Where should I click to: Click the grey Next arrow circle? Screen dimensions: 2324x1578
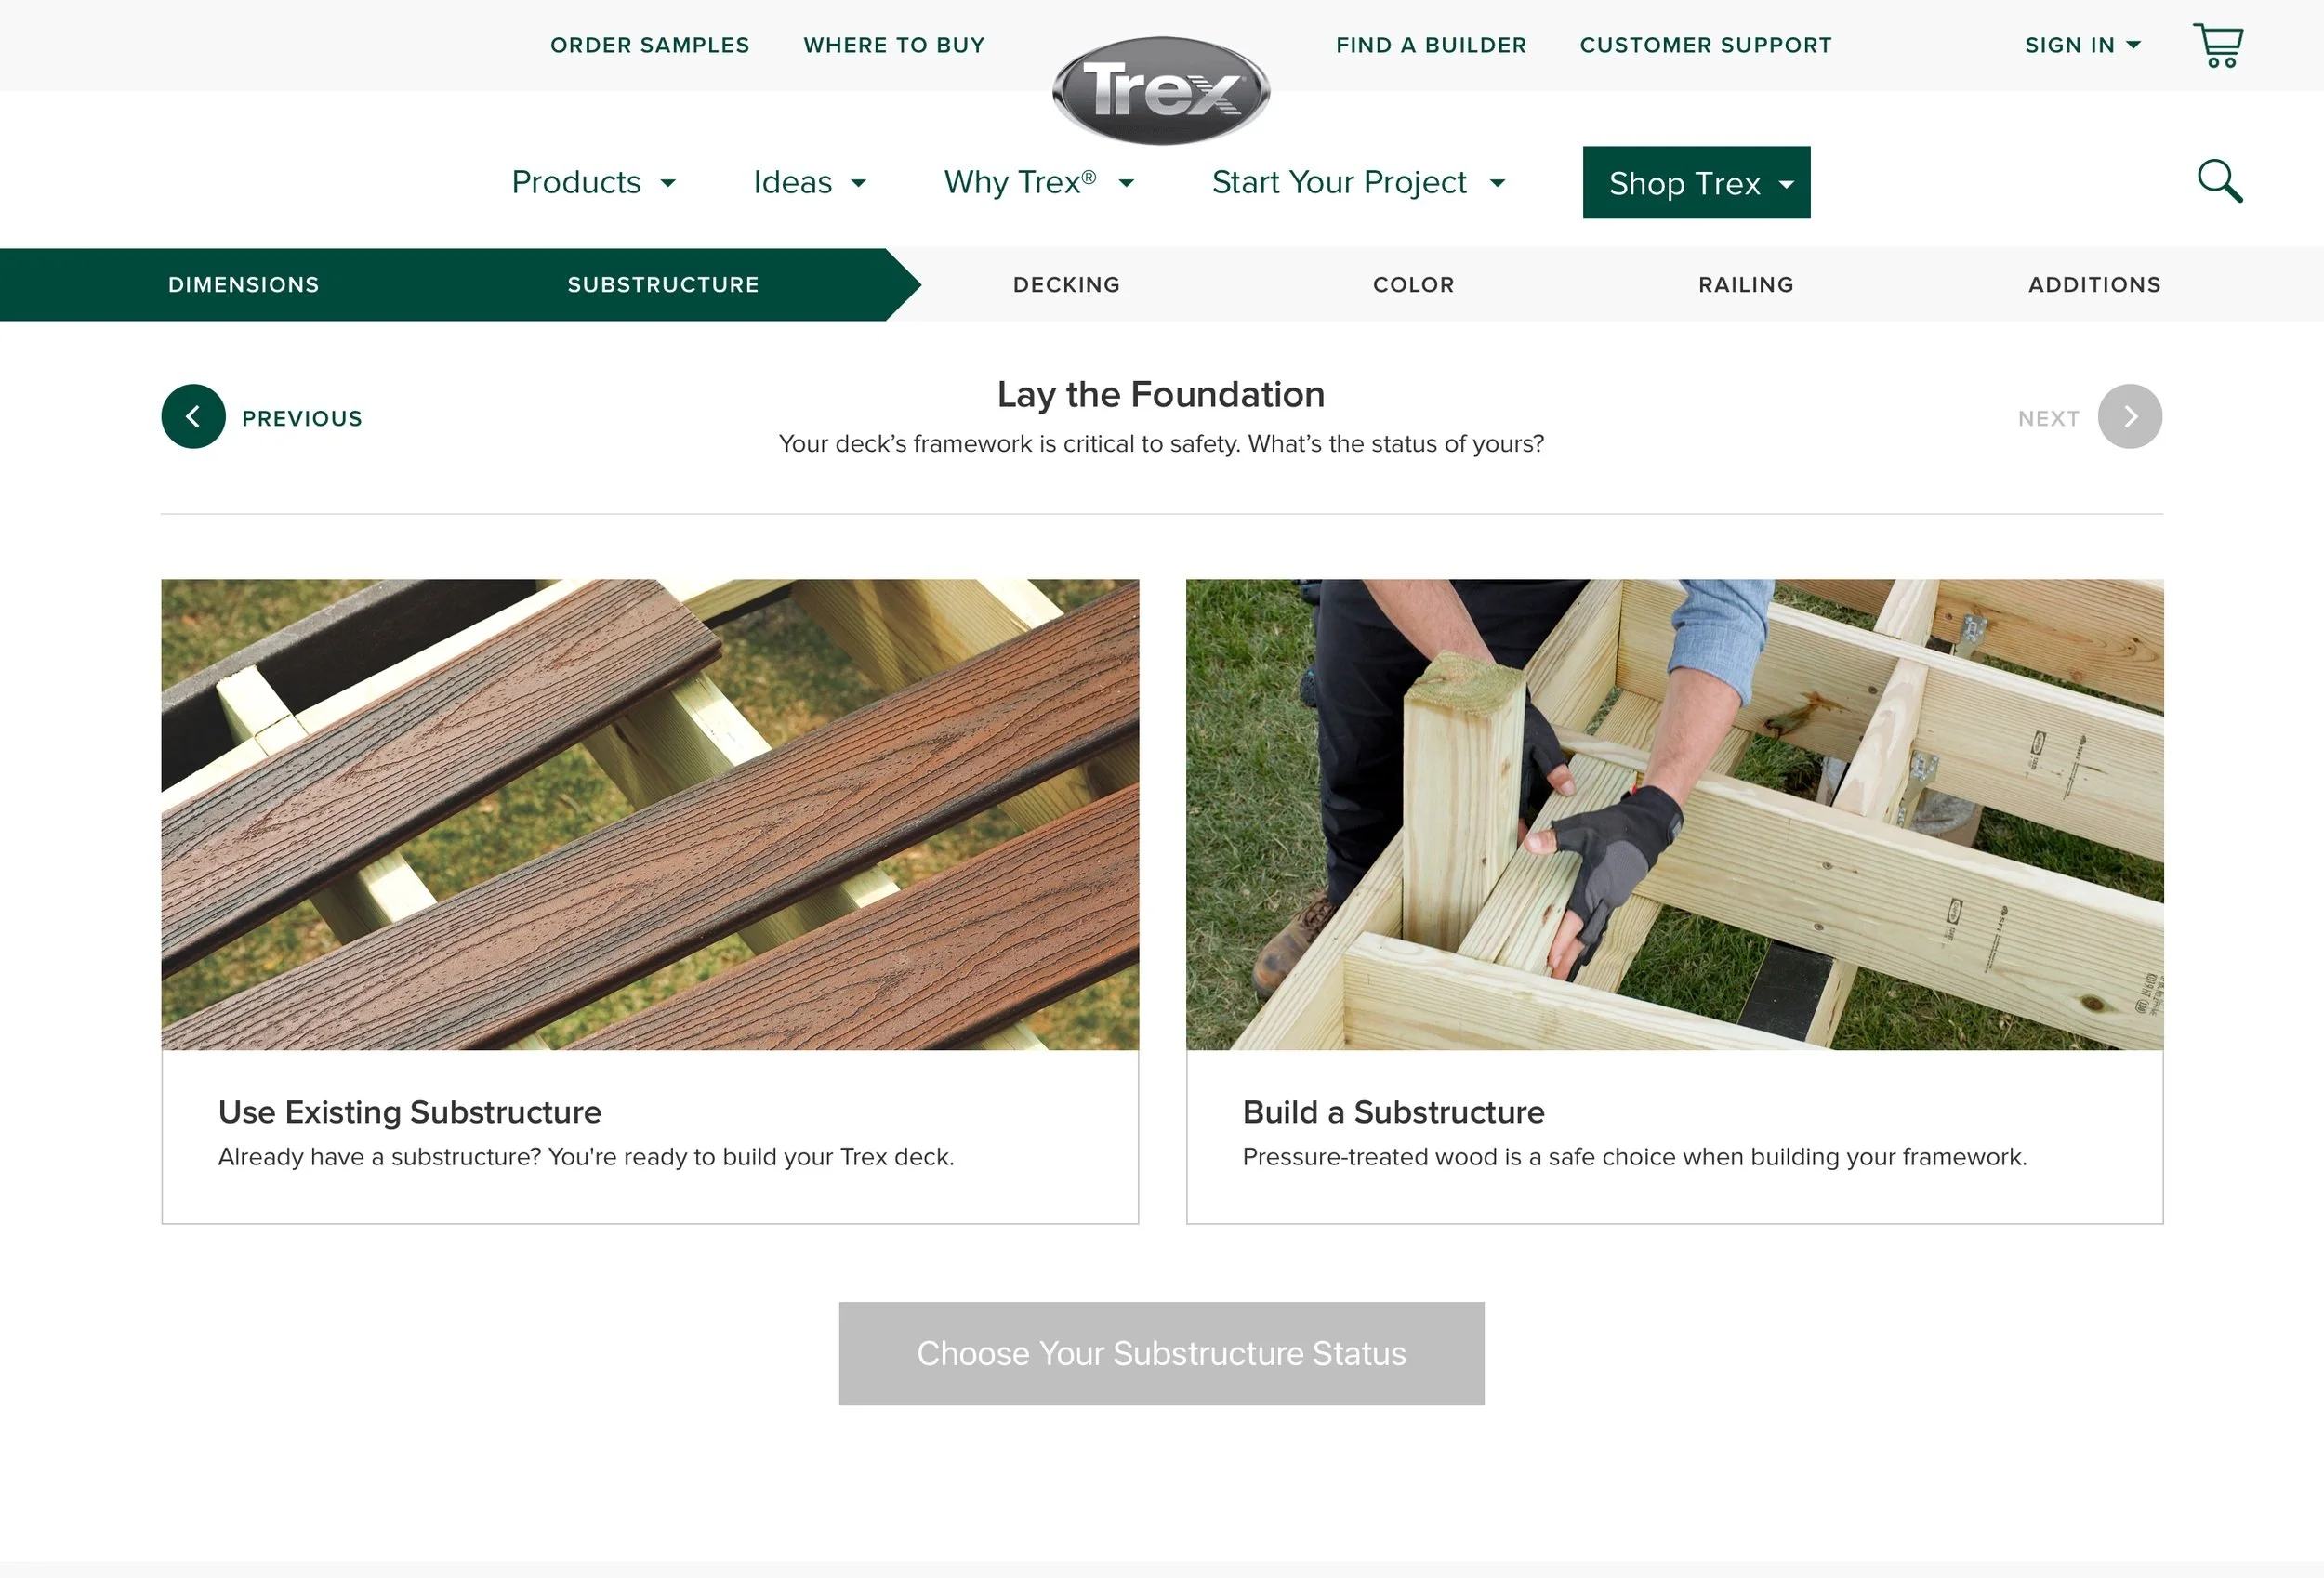(2129, 417)
